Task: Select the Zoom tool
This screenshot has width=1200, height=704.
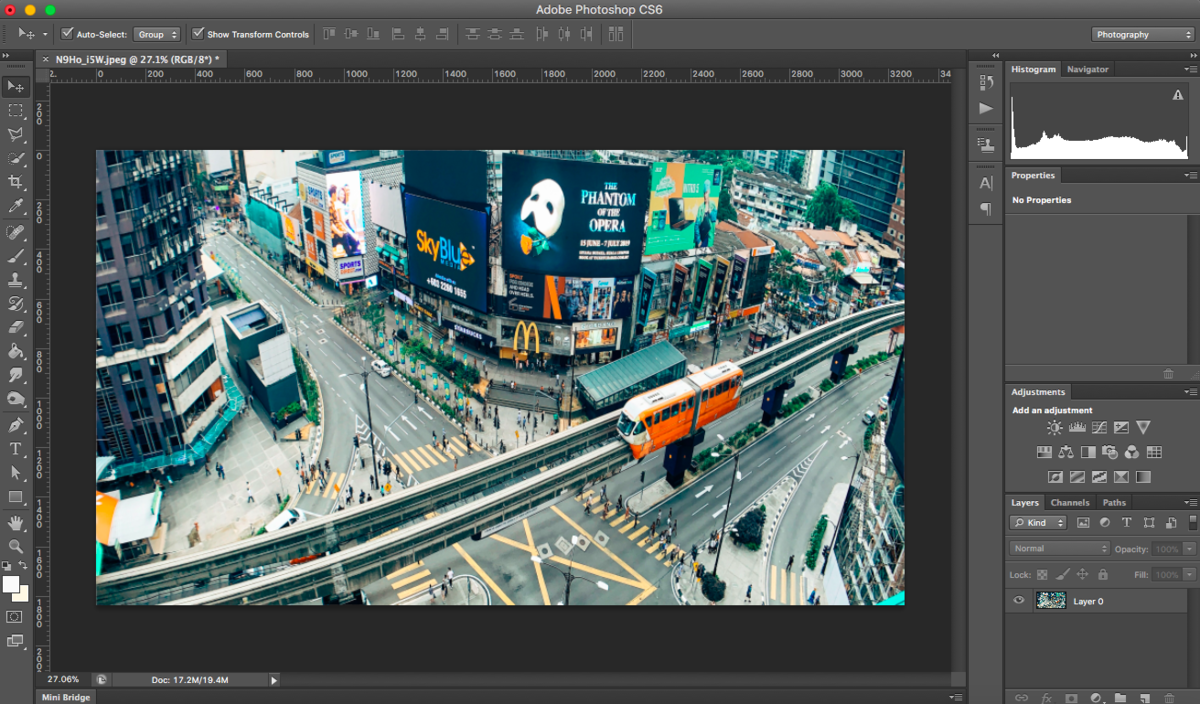Action: [15, 543]
